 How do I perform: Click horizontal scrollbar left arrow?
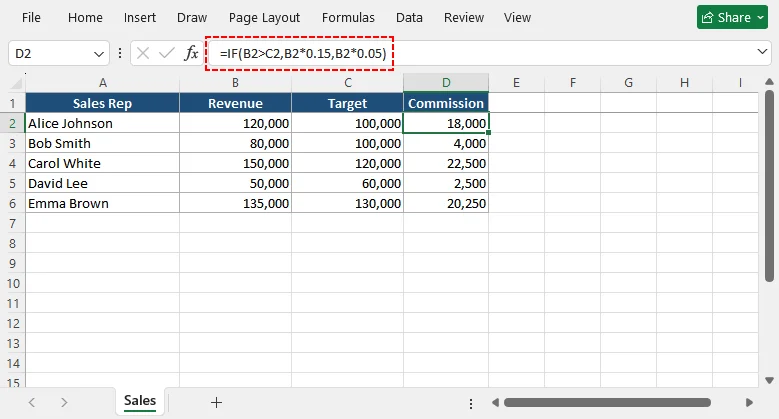(x=495, y=403)
